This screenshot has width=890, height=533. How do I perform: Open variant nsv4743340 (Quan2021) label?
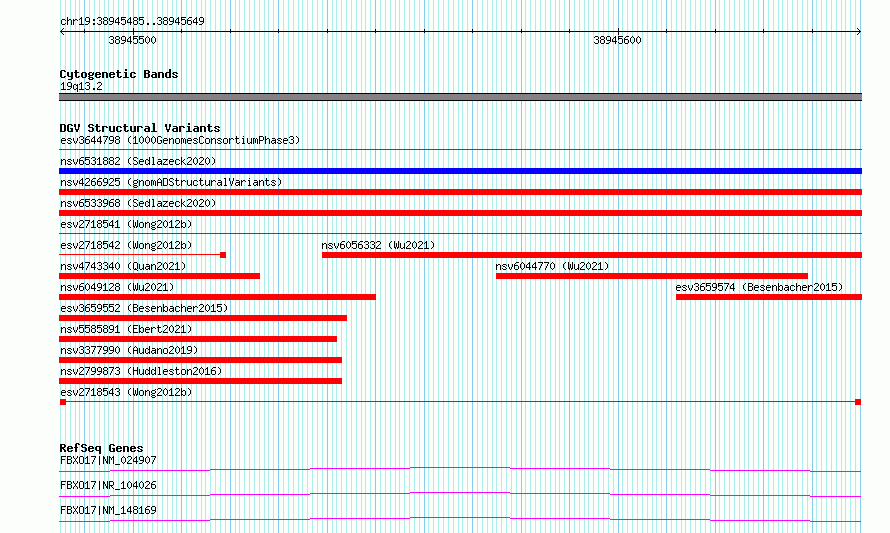point(123,266)
